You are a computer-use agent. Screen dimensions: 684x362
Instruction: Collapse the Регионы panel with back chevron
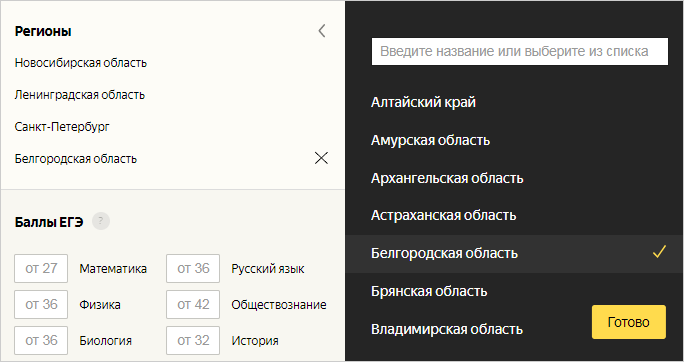tap(322, 31)
